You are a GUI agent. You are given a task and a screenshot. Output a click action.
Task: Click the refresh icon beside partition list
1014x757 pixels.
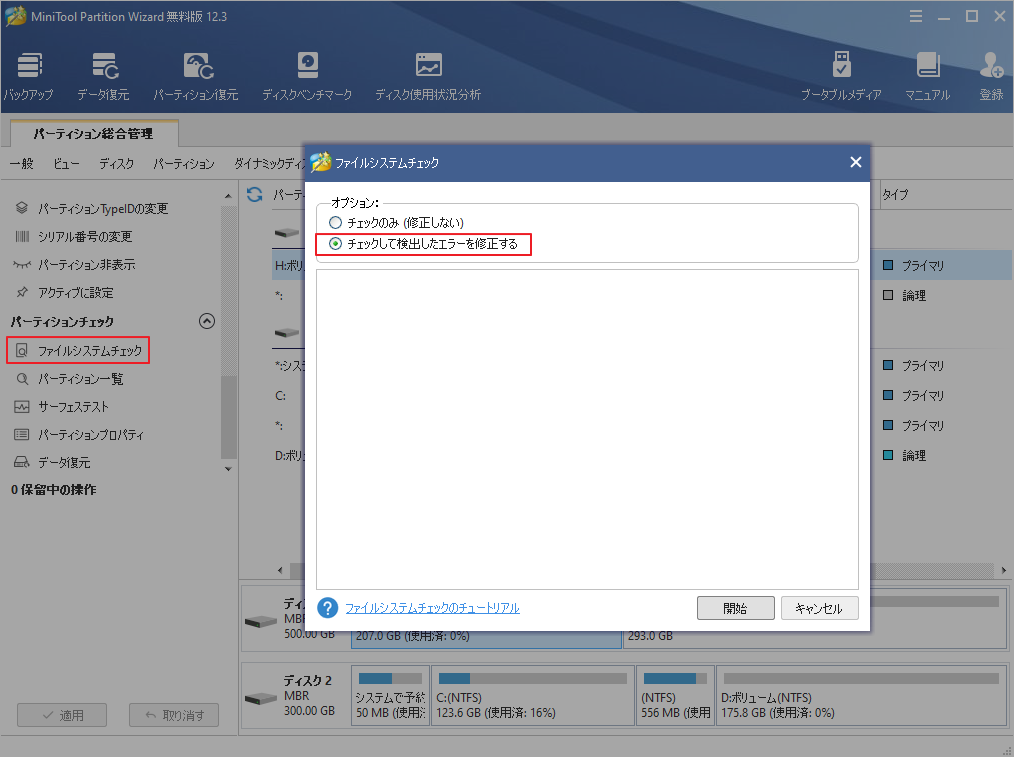255,194
